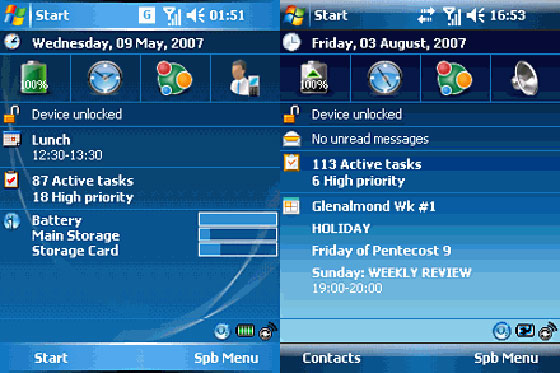Open the colored spheres icon on right screen
Image resolution: width=560 pixels, height=373 pixels.
click(x=455, y=78)
